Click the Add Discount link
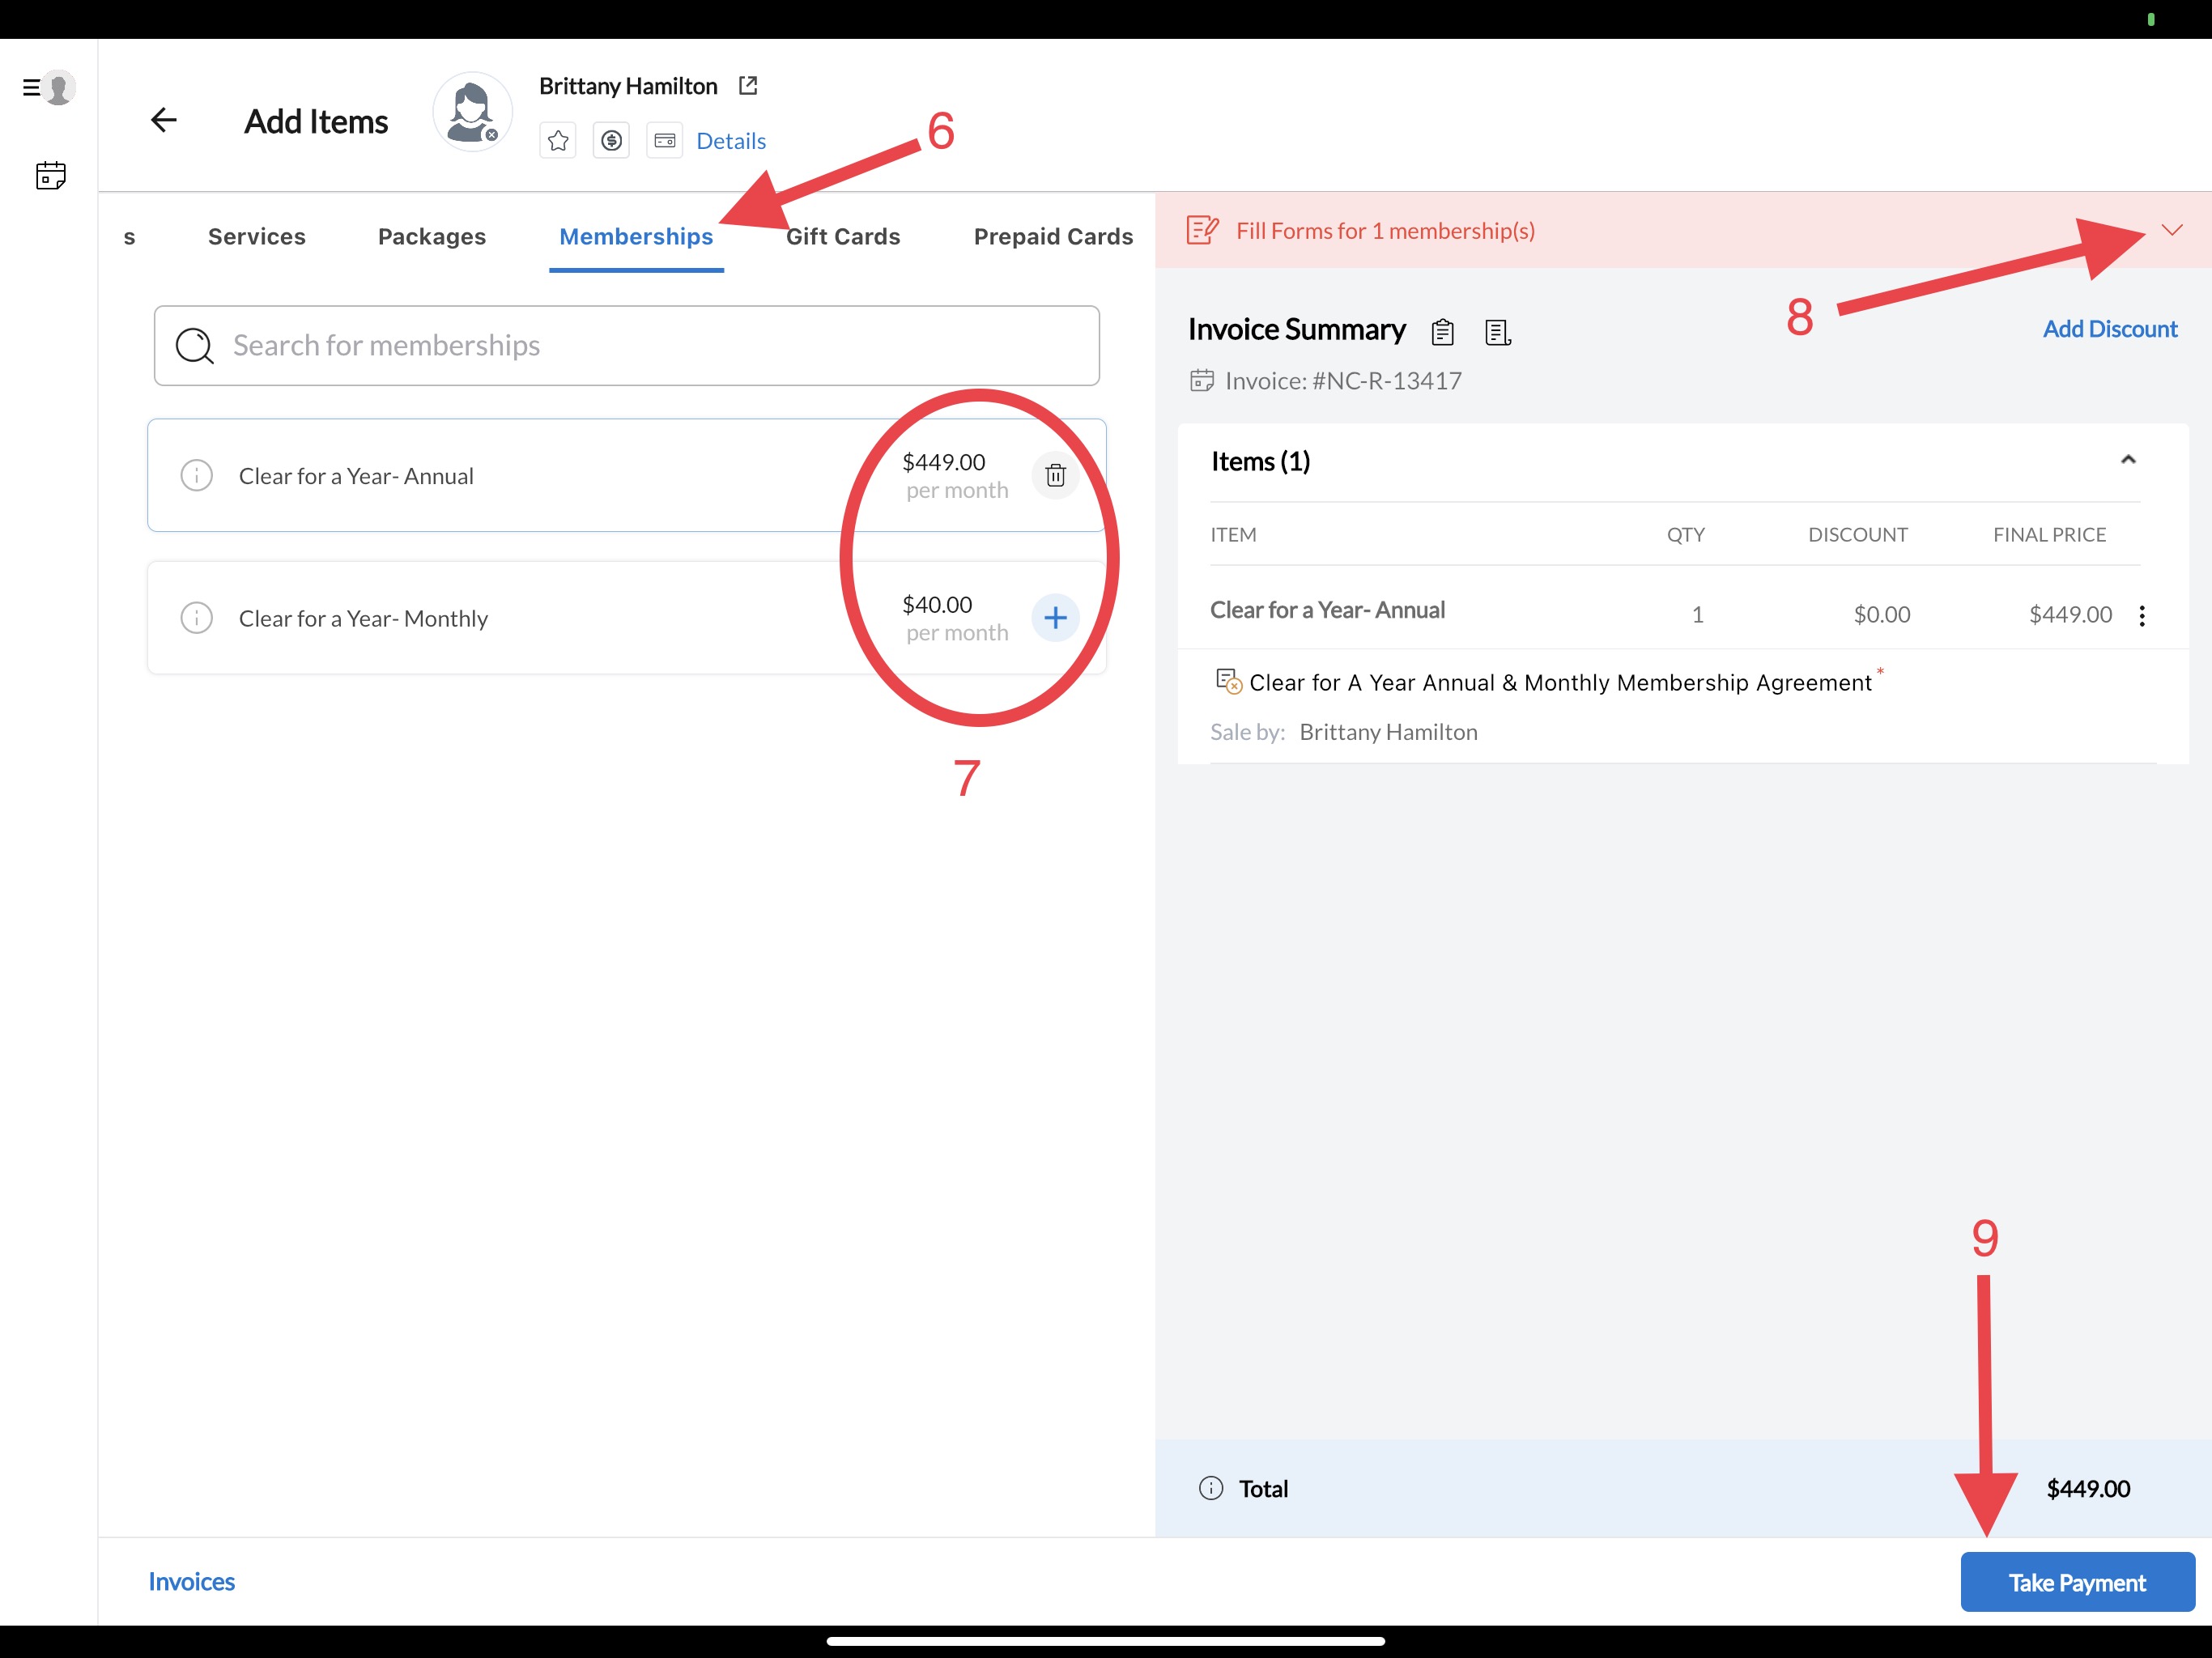The image size is (2212, 1658). [x=2110, y=329]
